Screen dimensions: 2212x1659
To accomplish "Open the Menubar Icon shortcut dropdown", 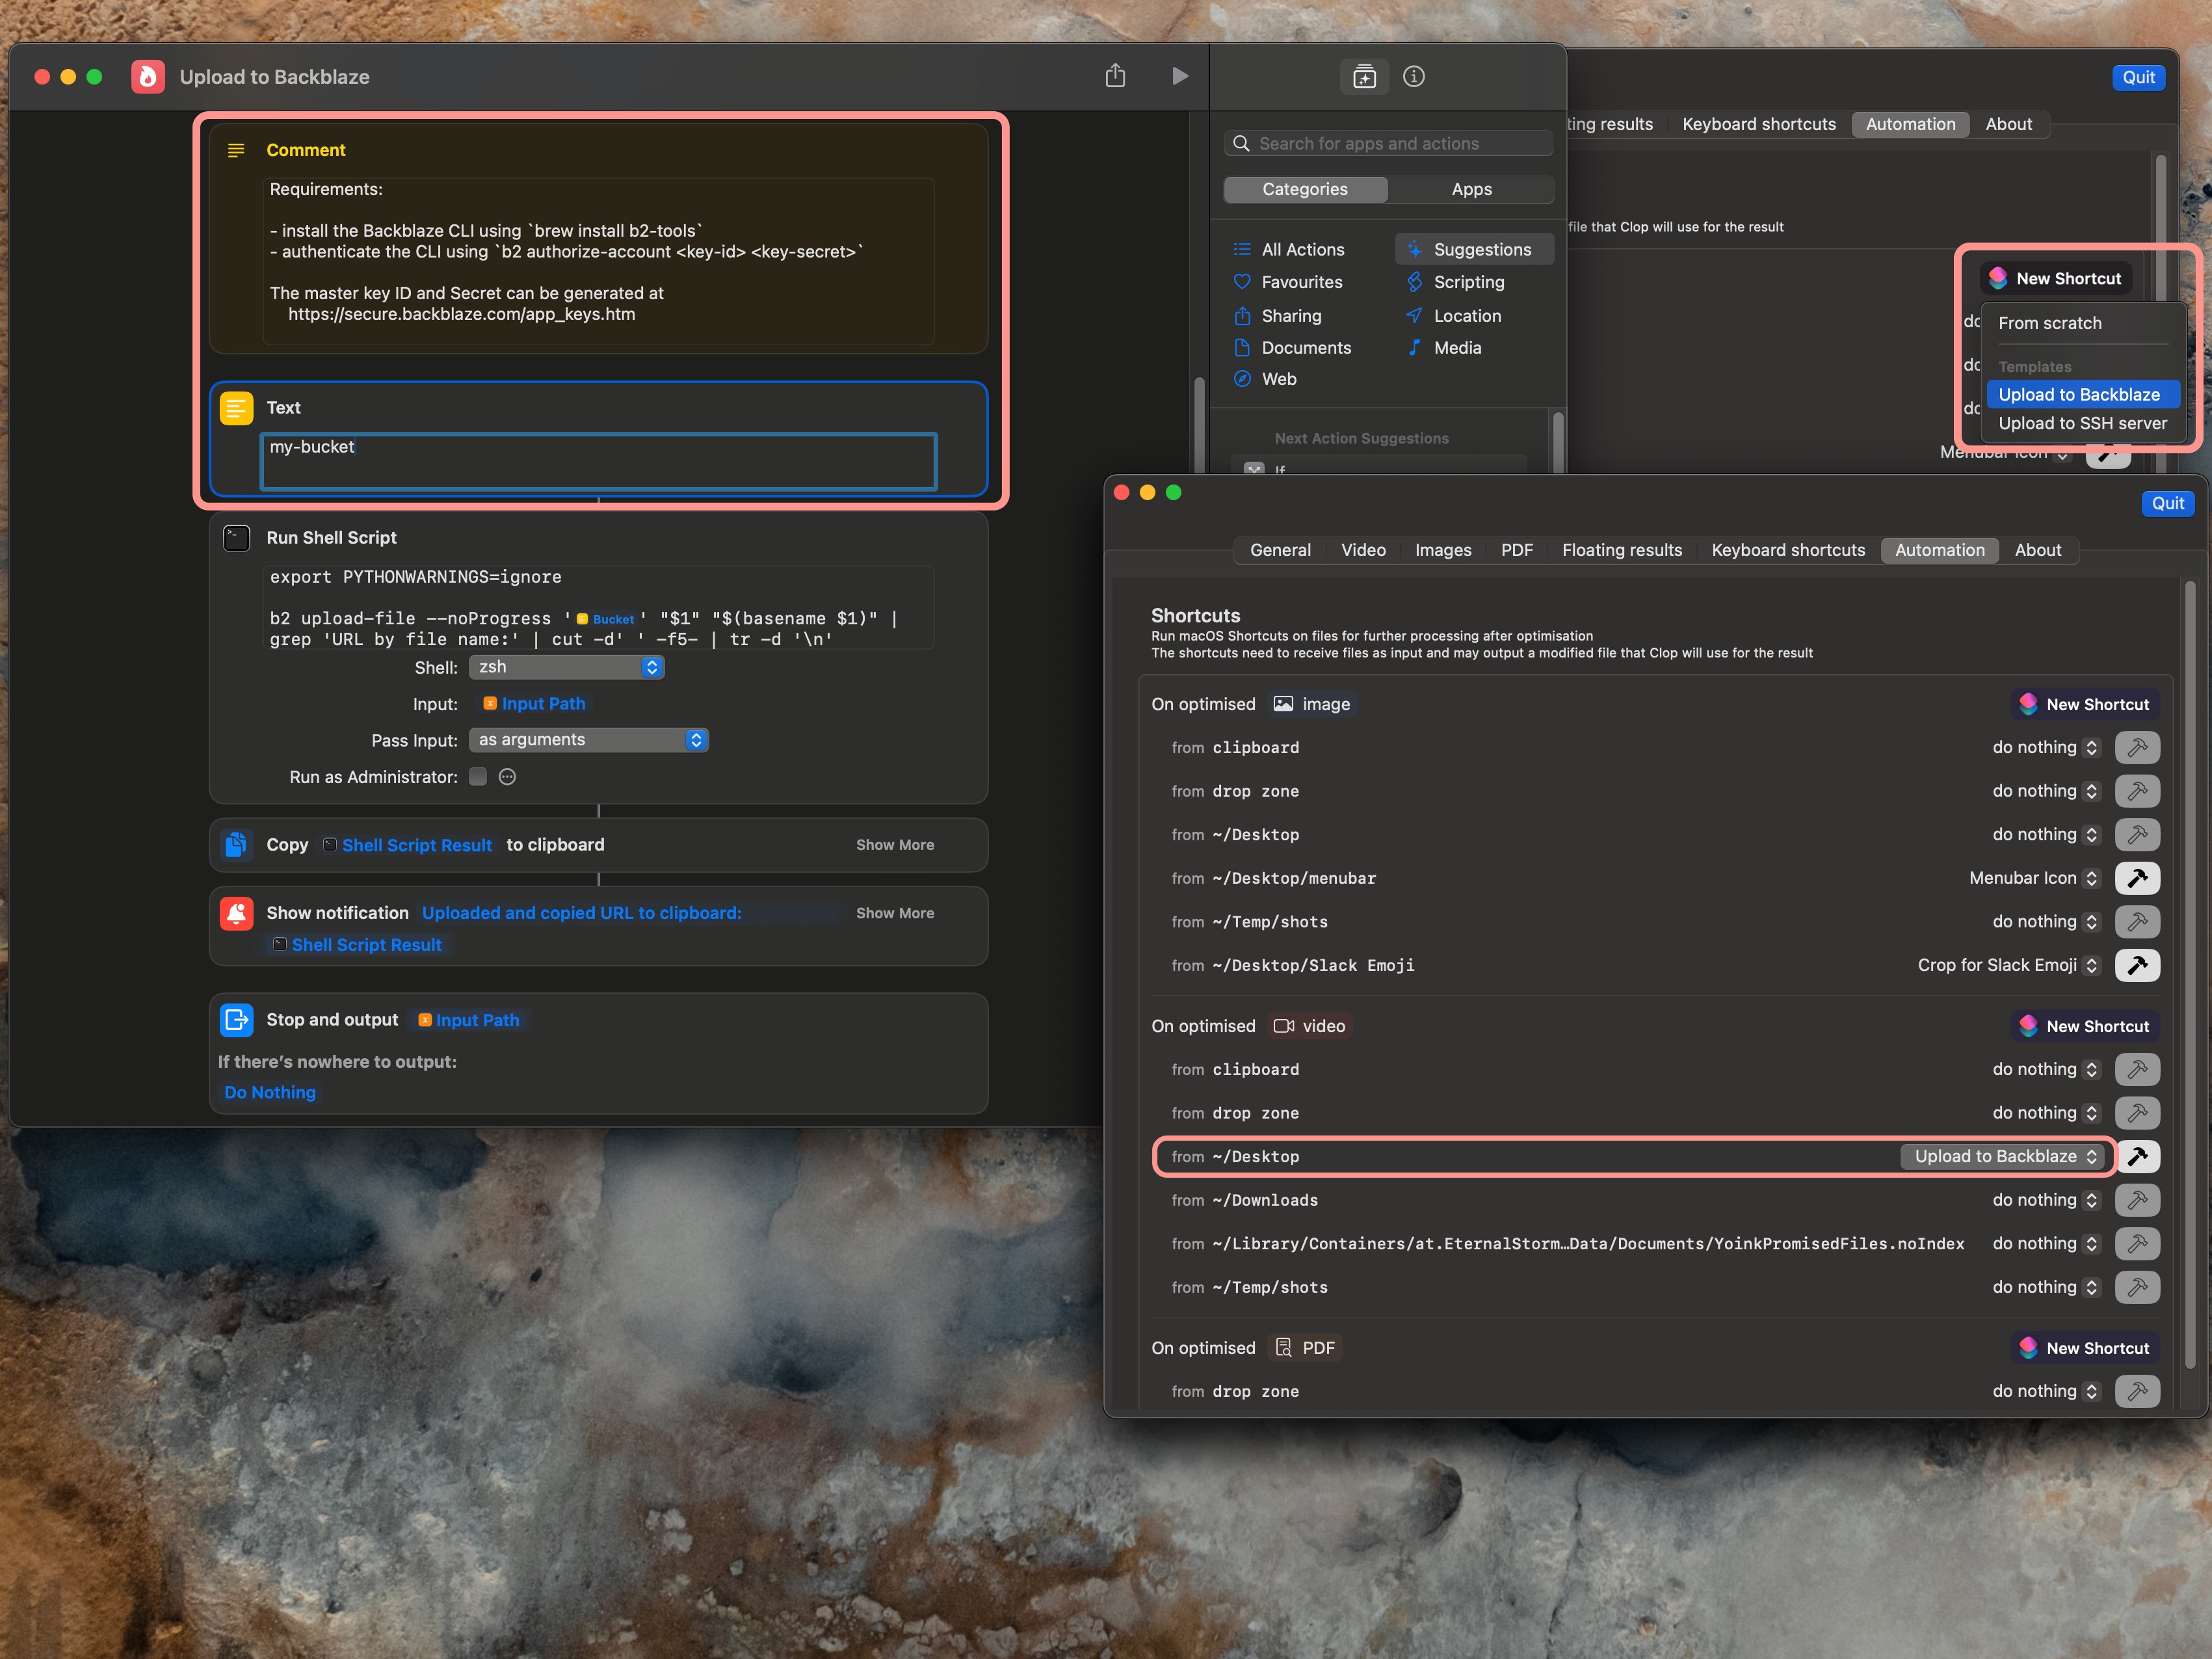I will pos(2033,878).
